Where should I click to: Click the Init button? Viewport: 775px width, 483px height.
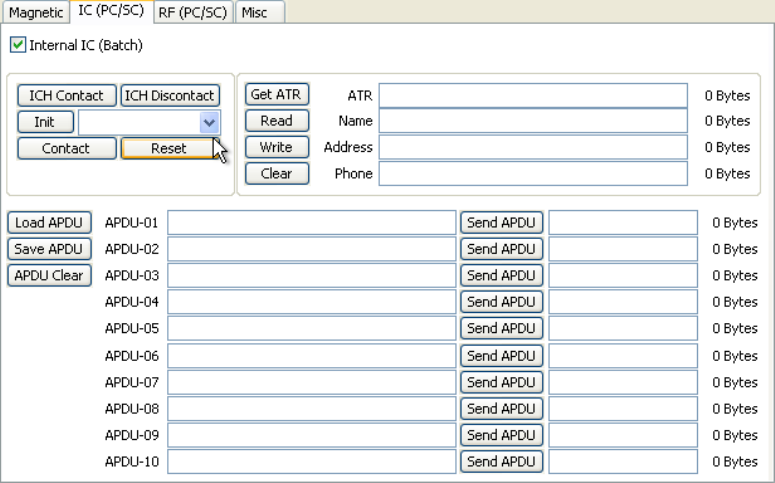pos(45,122)
